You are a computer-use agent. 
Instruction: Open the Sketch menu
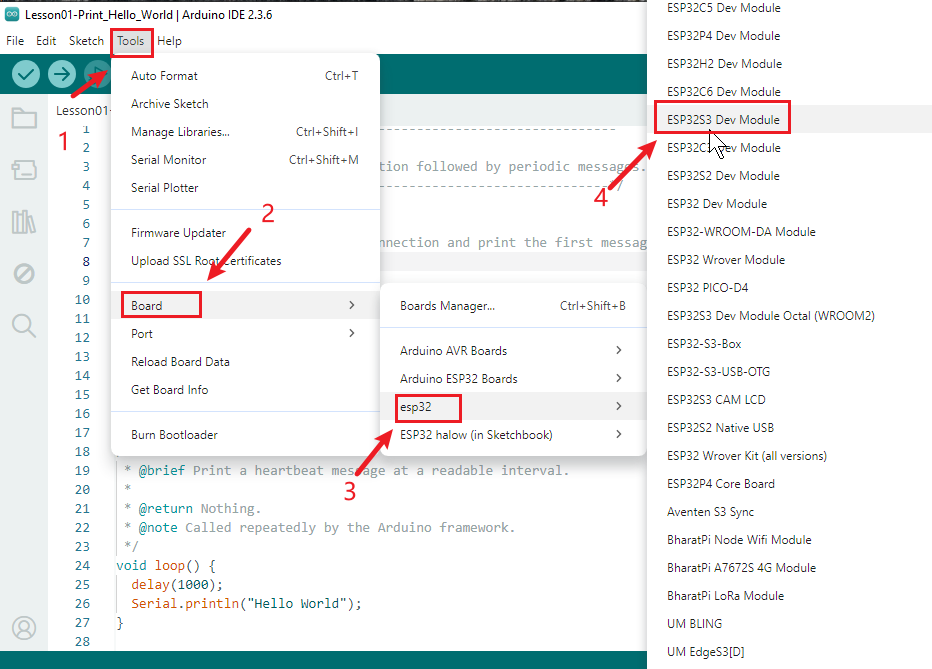[86, 40]
